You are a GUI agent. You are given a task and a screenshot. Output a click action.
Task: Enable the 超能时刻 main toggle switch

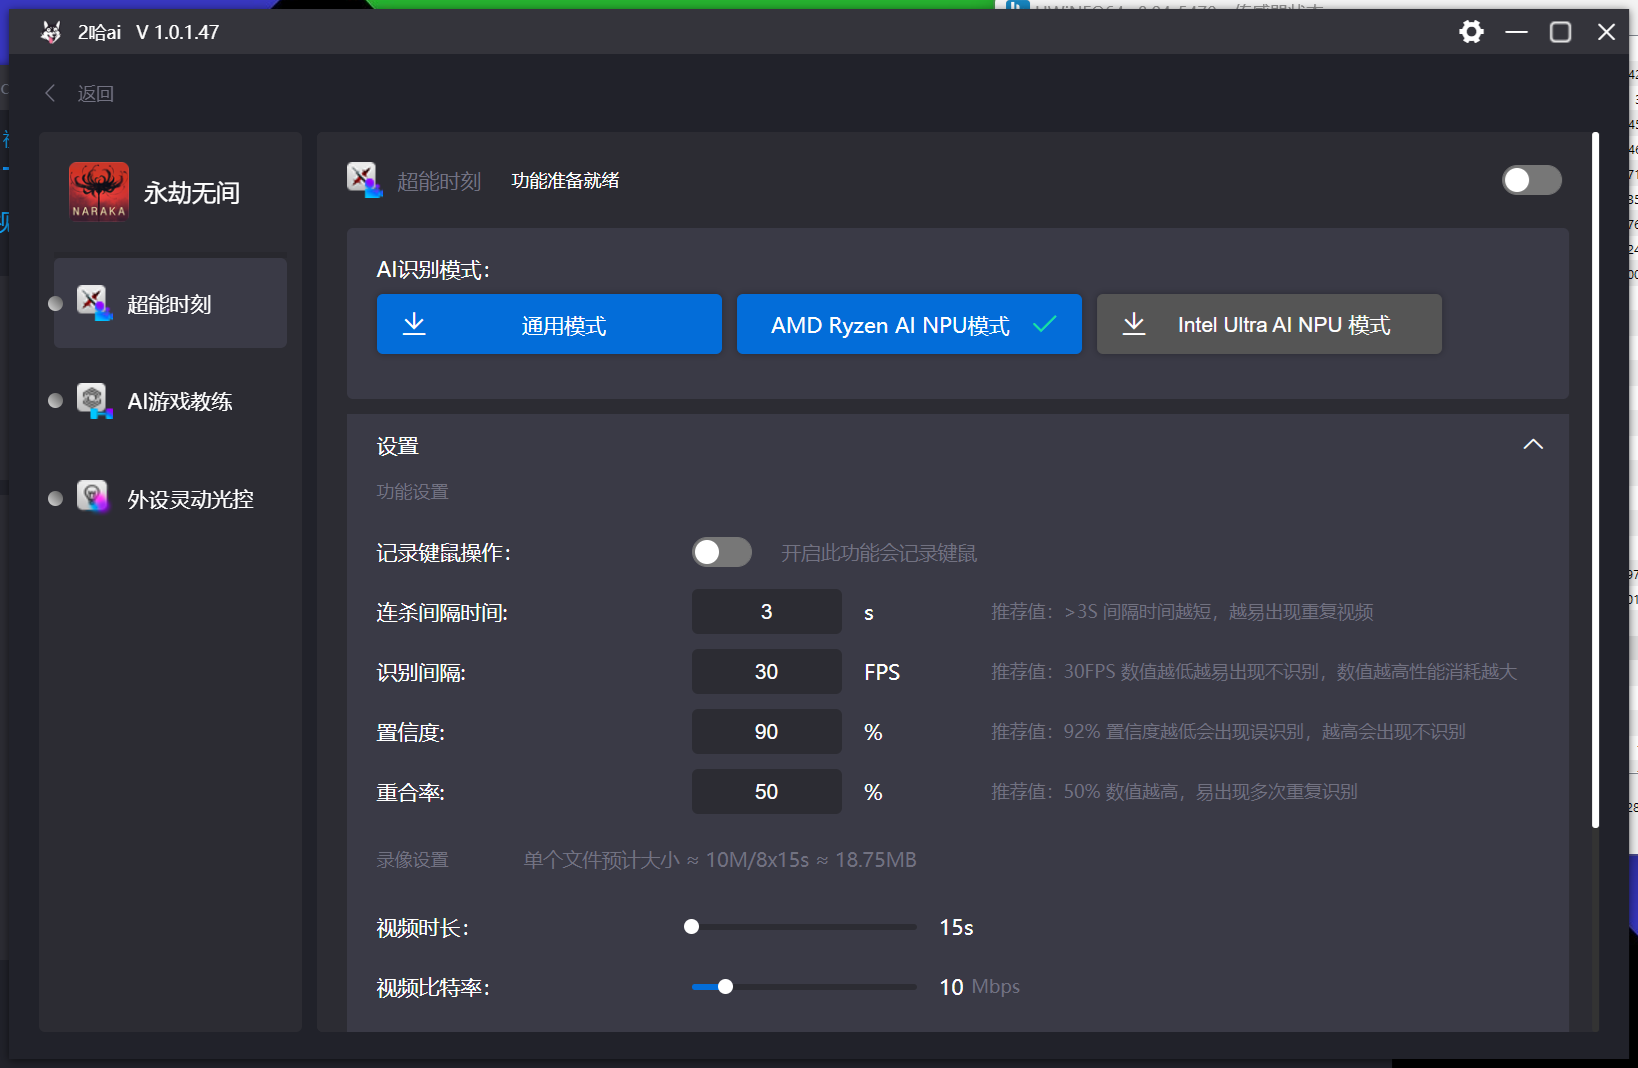1531,180
